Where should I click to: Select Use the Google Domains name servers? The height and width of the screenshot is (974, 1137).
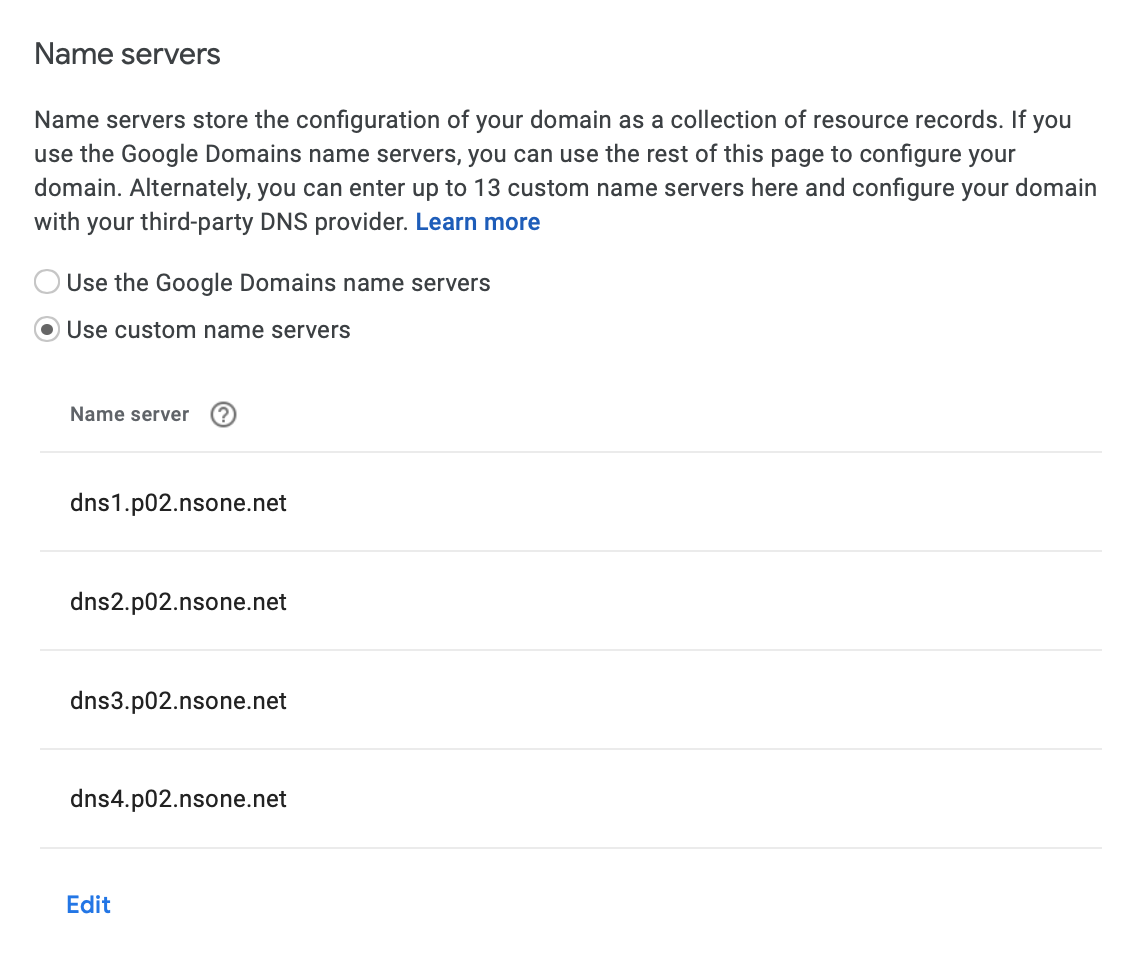tap(47, 282)
